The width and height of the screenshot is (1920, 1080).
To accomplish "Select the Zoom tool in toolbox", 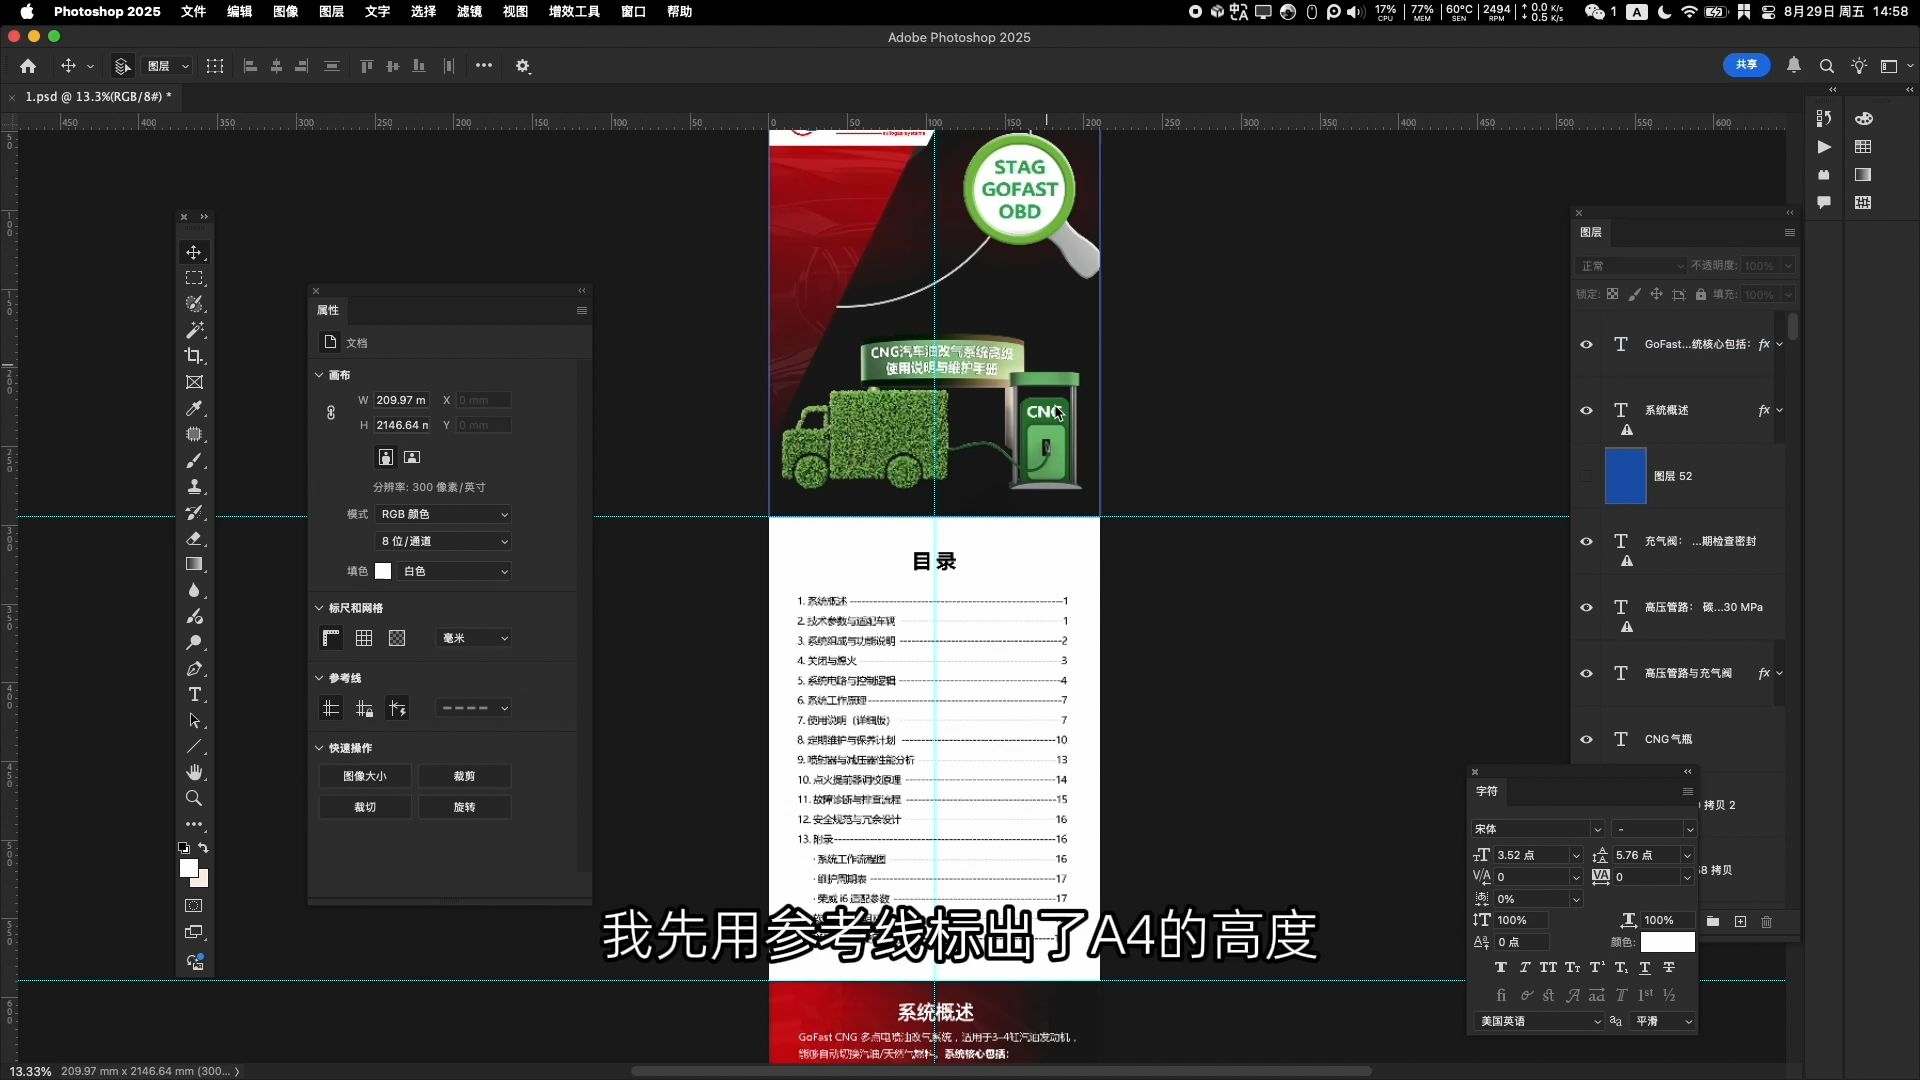I will click(194, 798).
